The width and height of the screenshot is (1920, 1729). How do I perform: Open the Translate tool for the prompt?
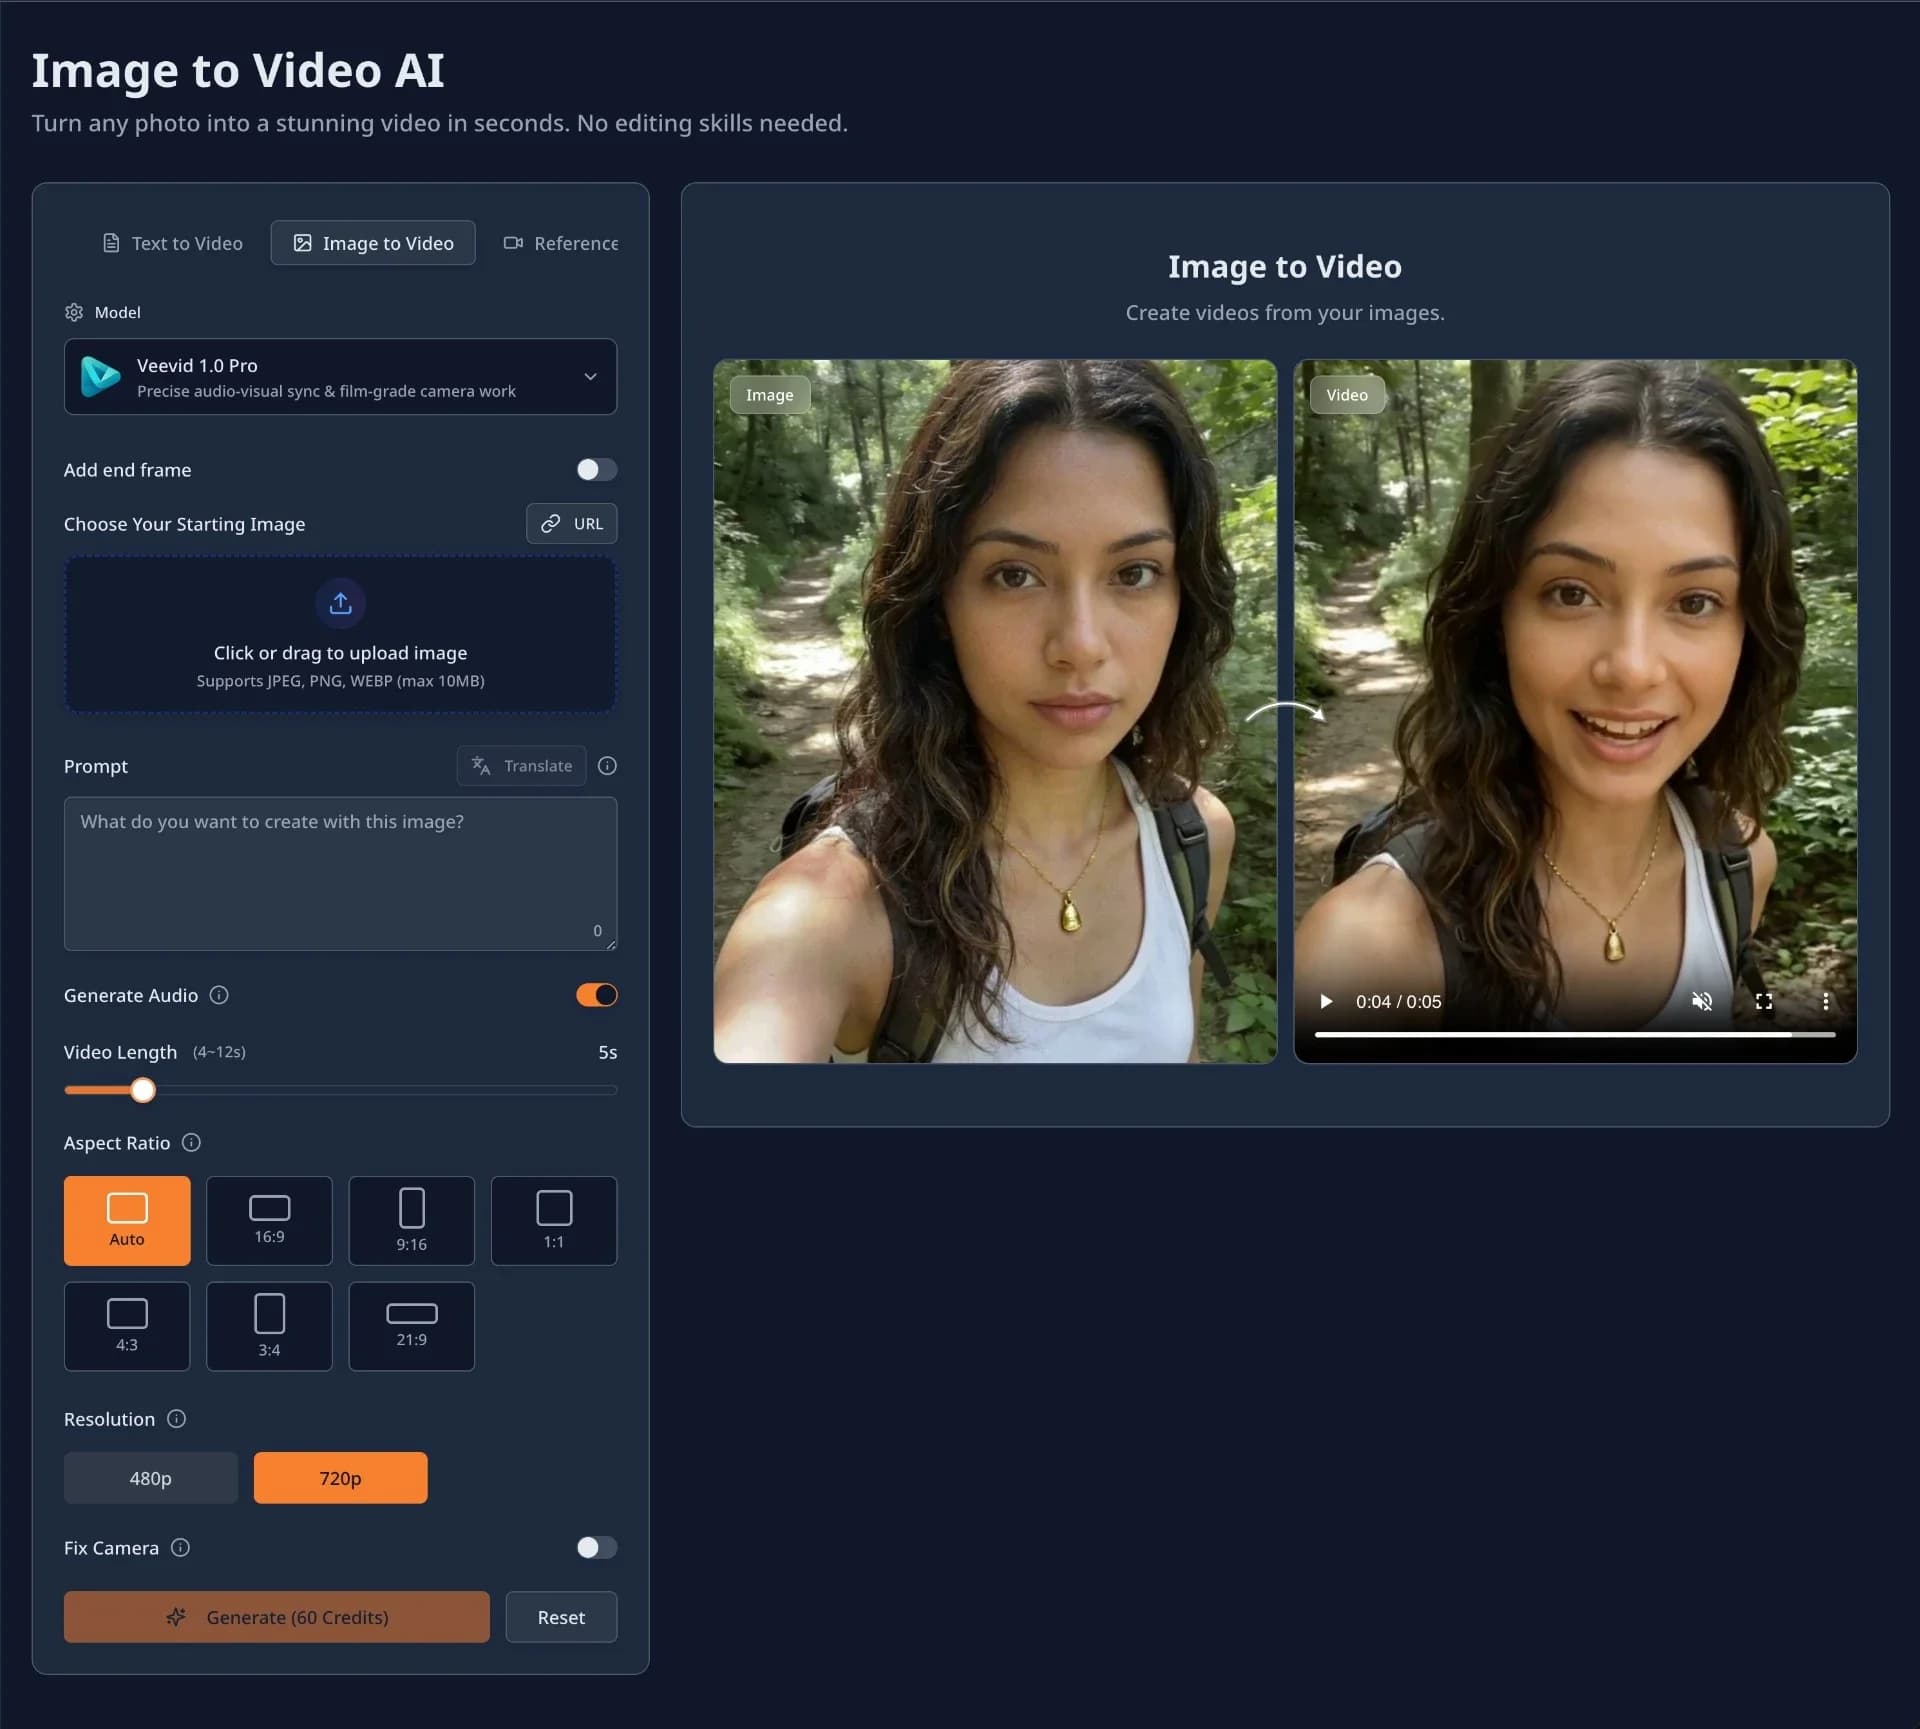[x=520, y=765]
